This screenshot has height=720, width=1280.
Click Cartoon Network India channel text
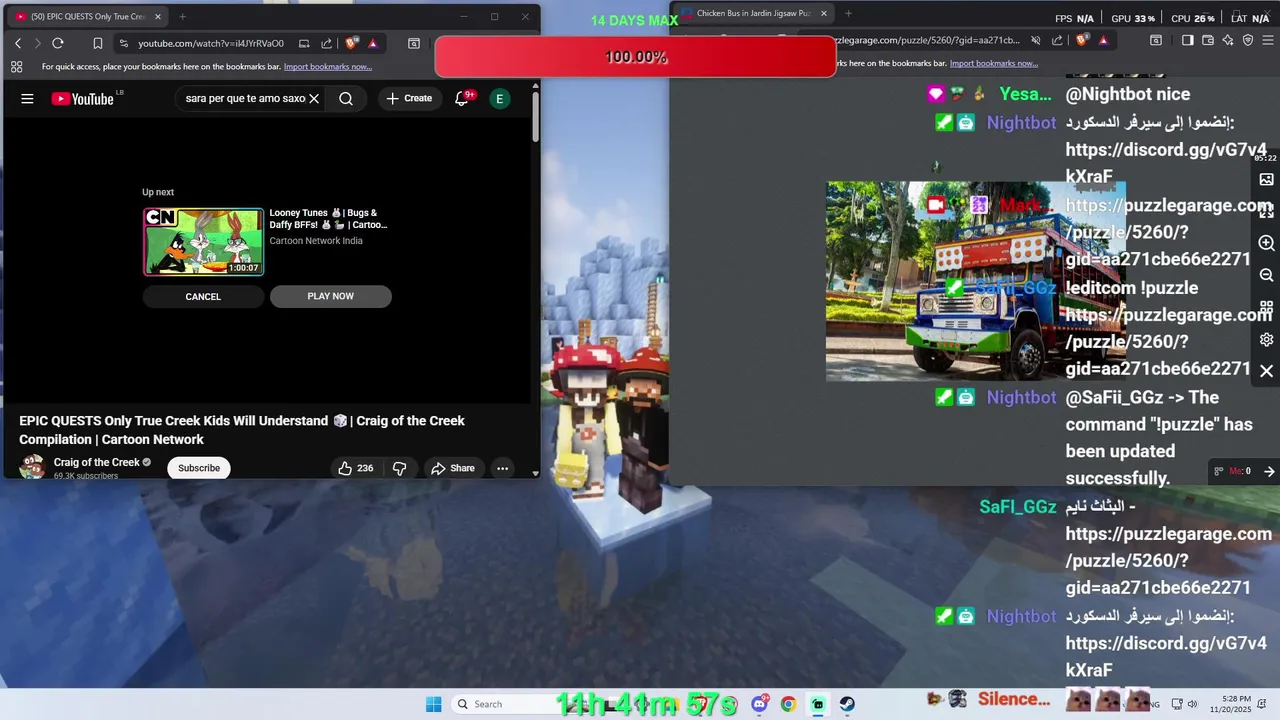click(x=316, y=241)
